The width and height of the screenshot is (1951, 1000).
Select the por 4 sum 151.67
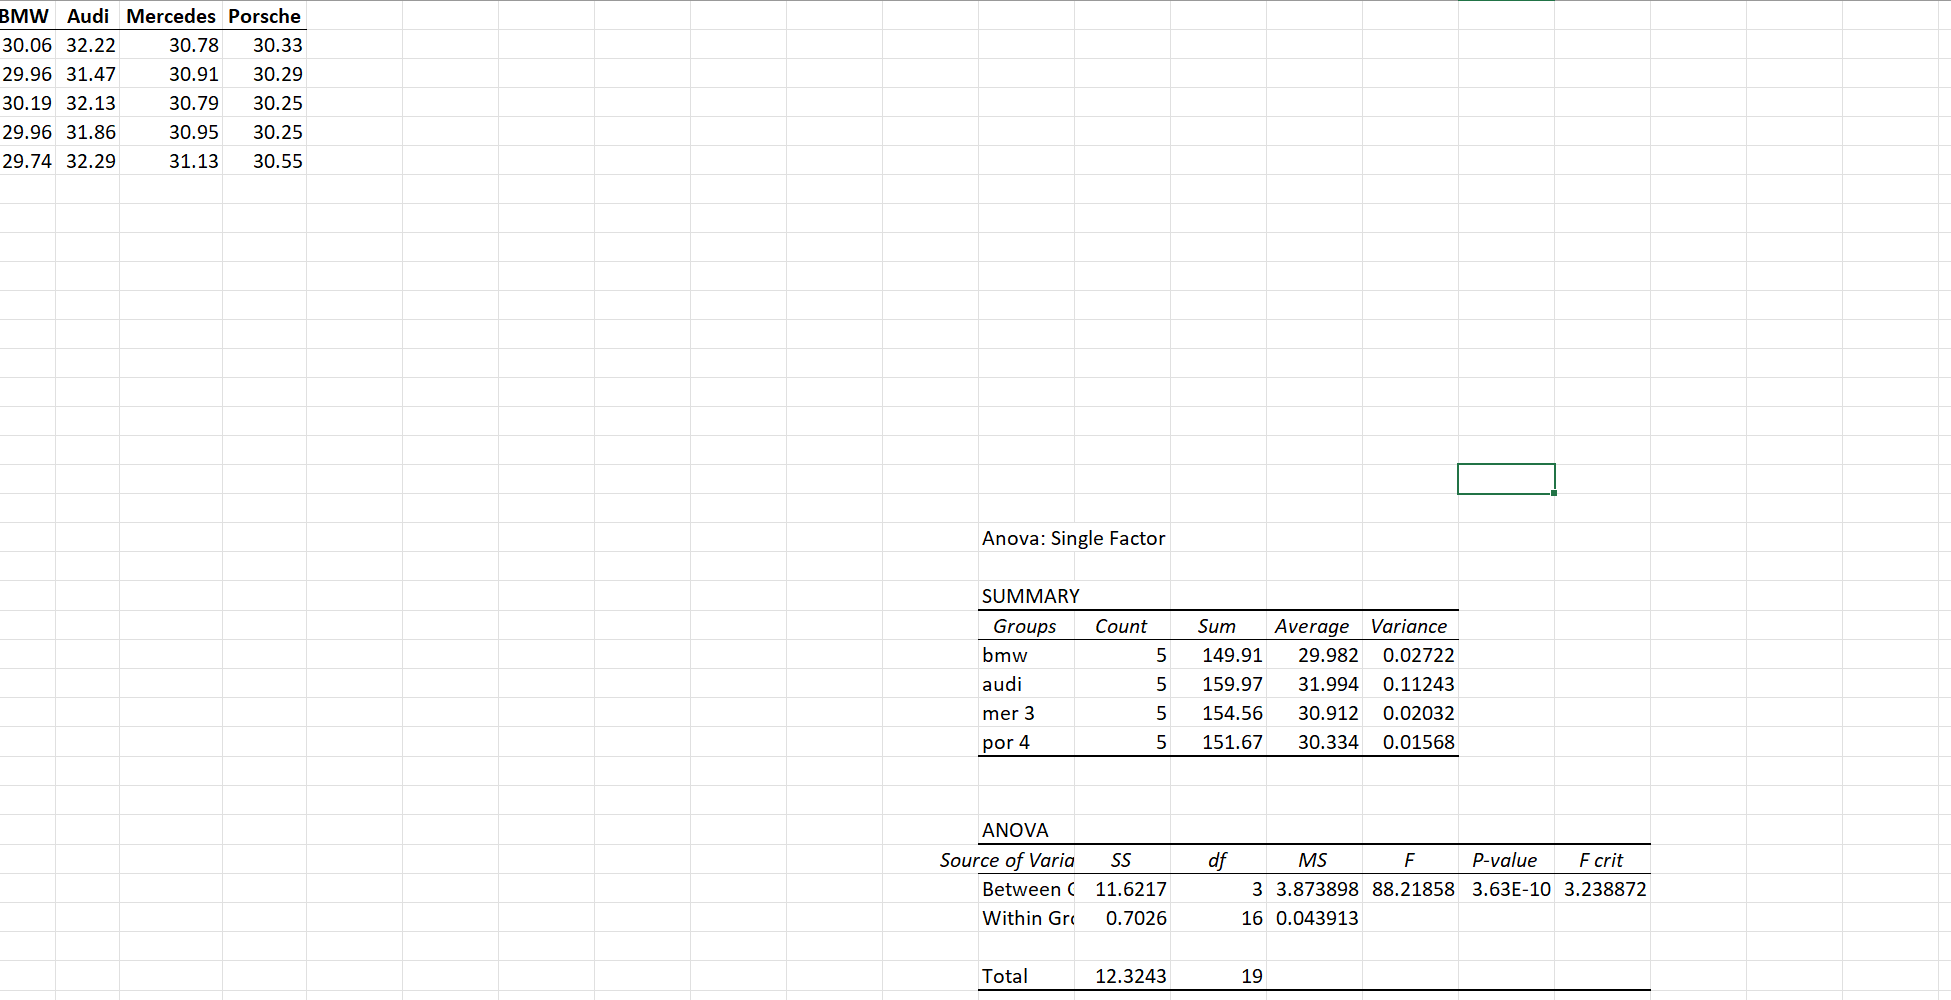pos(1218,742)
